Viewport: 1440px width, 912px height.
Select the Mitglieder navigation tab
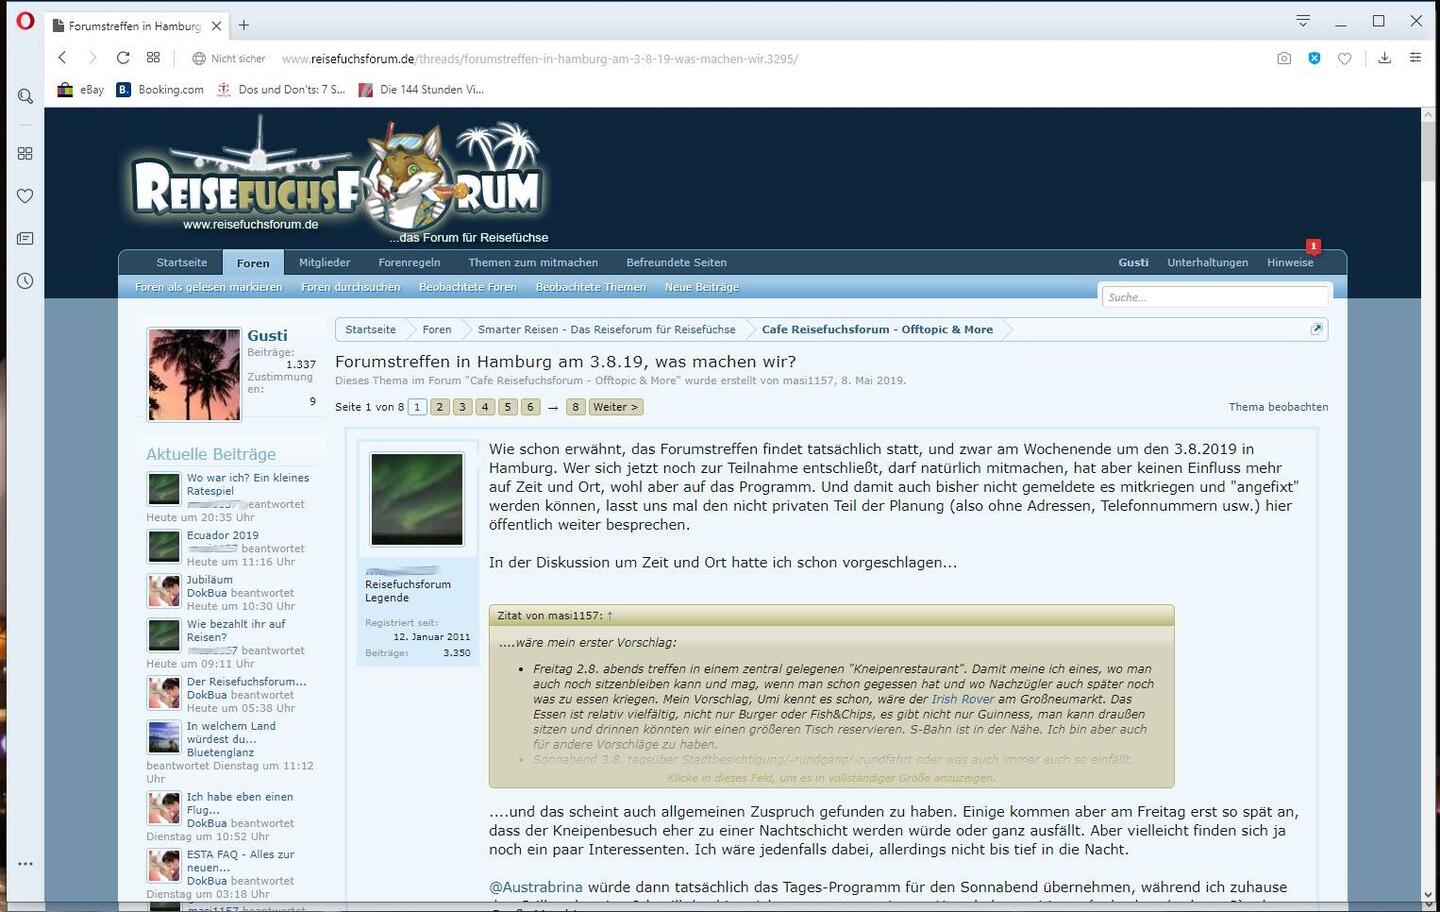(324, 263)
